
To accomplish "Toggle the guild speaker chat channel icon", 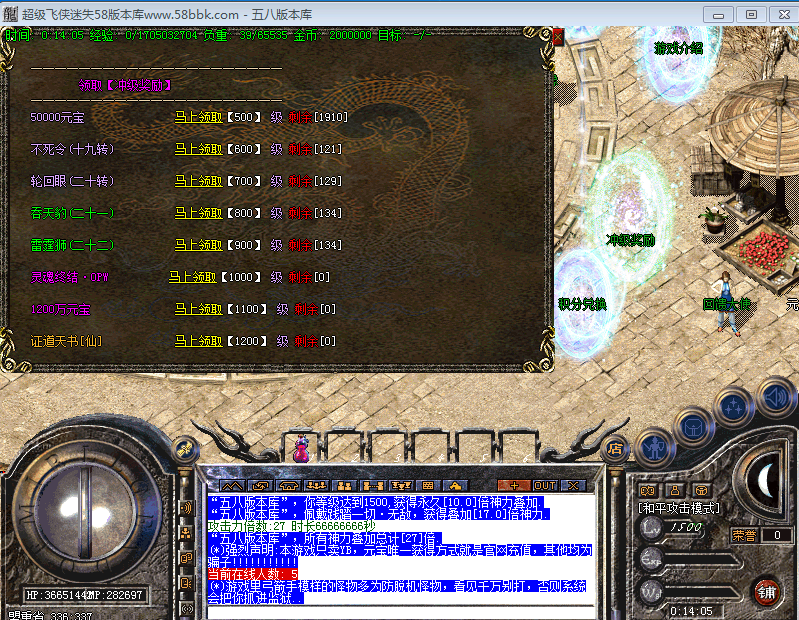I will click(187, 583).
